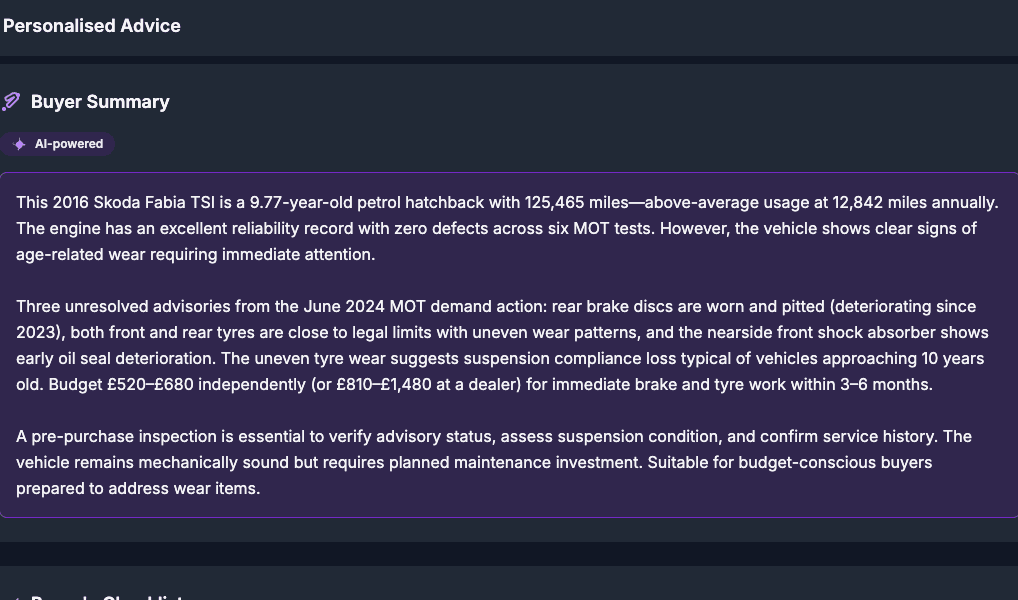
Task: Enable the AI-powered summary option
Action: pos(58,143)
